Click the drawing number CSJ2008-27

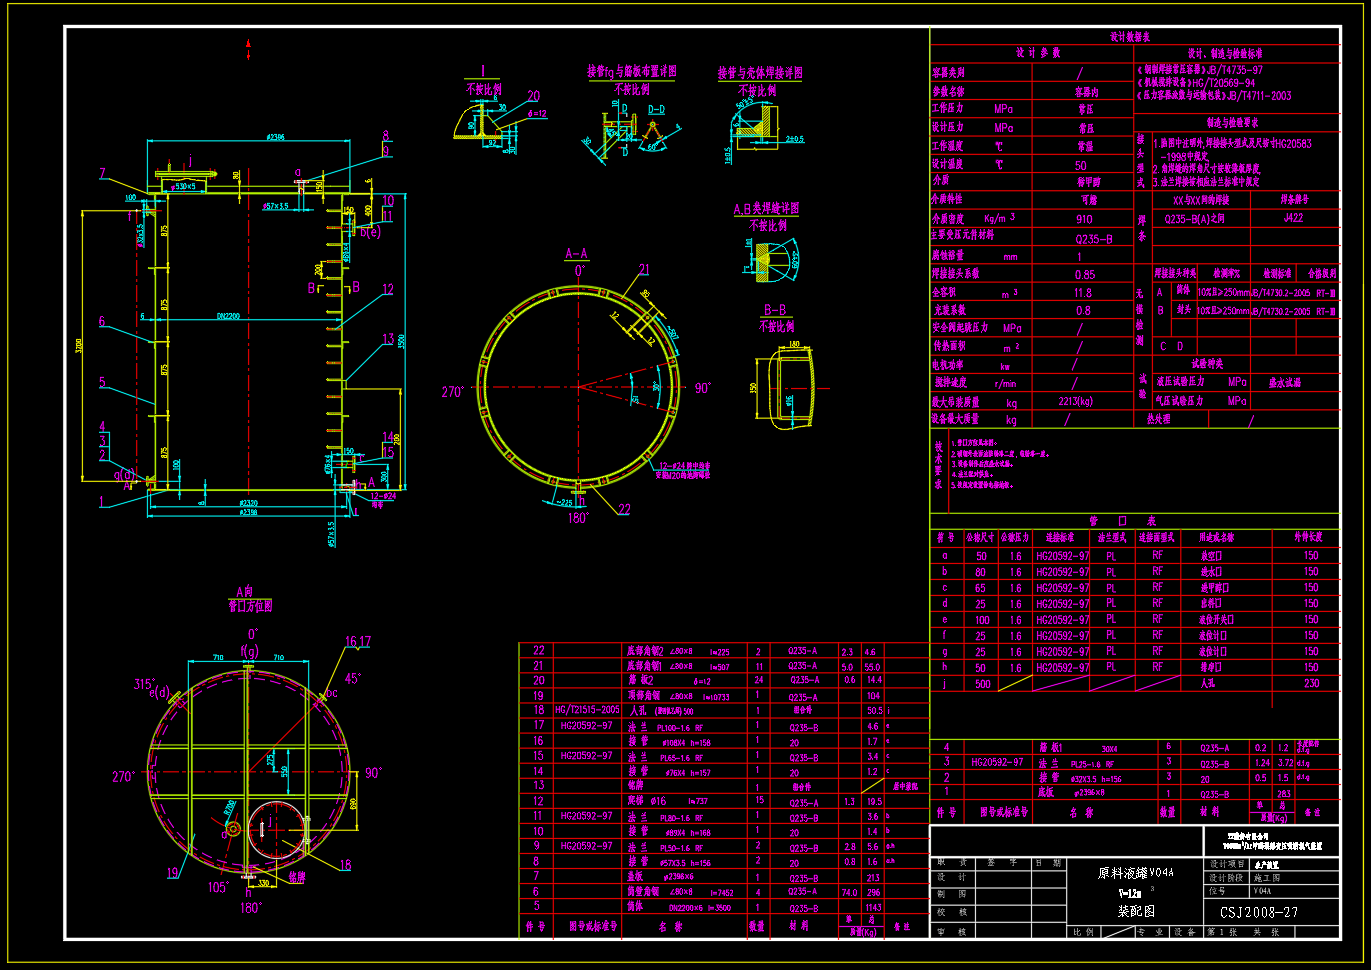(1258, 911)
